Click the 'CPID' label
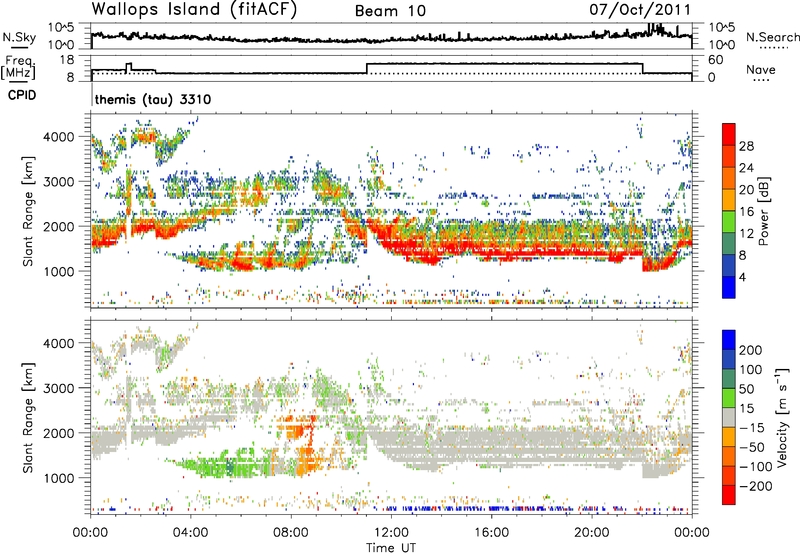Screen dimensions: 800x554 (x=22, y=95)
